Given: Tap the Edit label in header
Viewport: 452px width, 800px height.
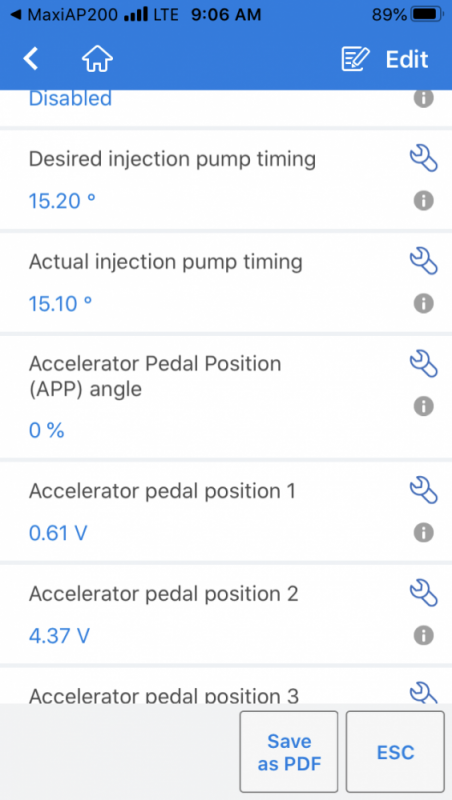Looking at the screenshot, I should [x=407, y=59].
